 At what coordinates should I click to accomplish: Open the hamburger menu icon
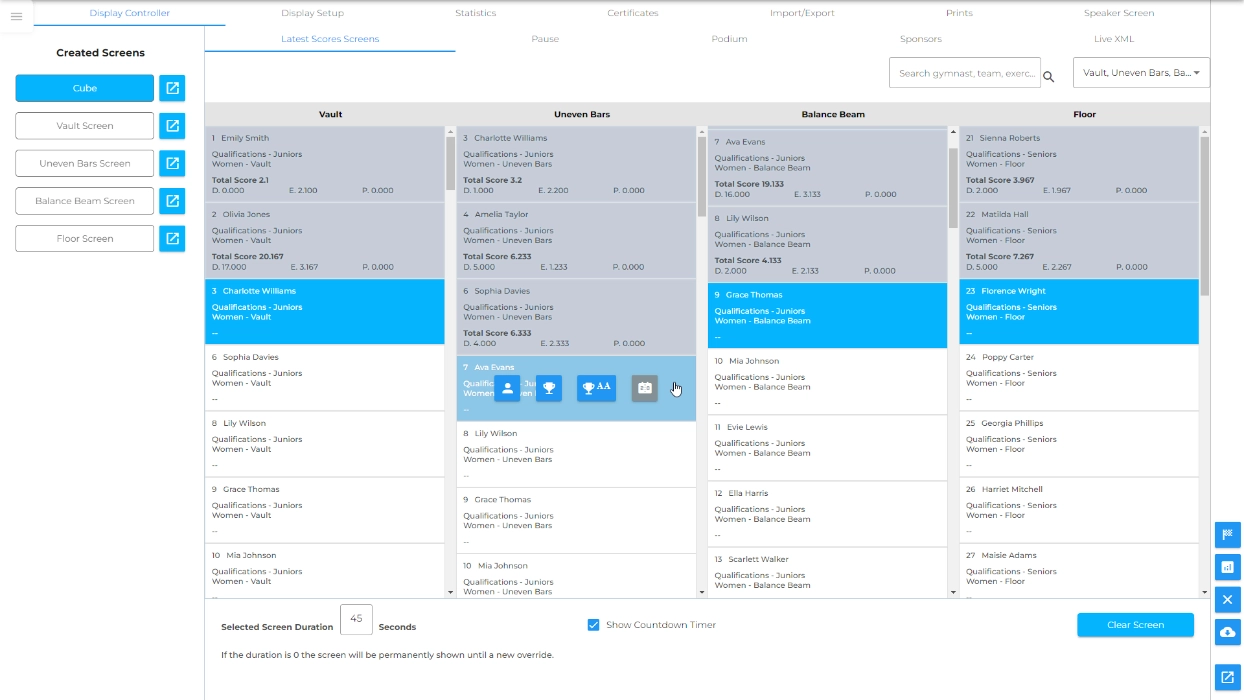tap(16, 16)
